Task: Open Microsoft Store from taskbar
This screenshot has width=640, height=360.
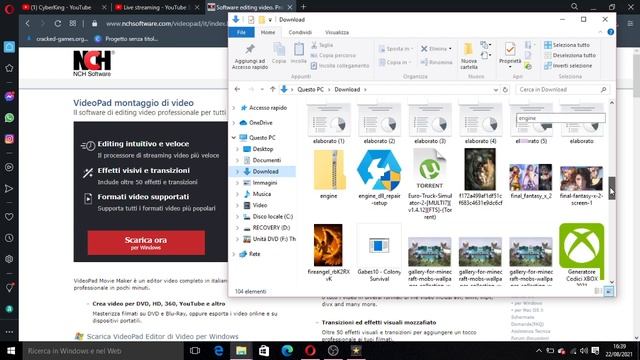Action: point(264,351)
